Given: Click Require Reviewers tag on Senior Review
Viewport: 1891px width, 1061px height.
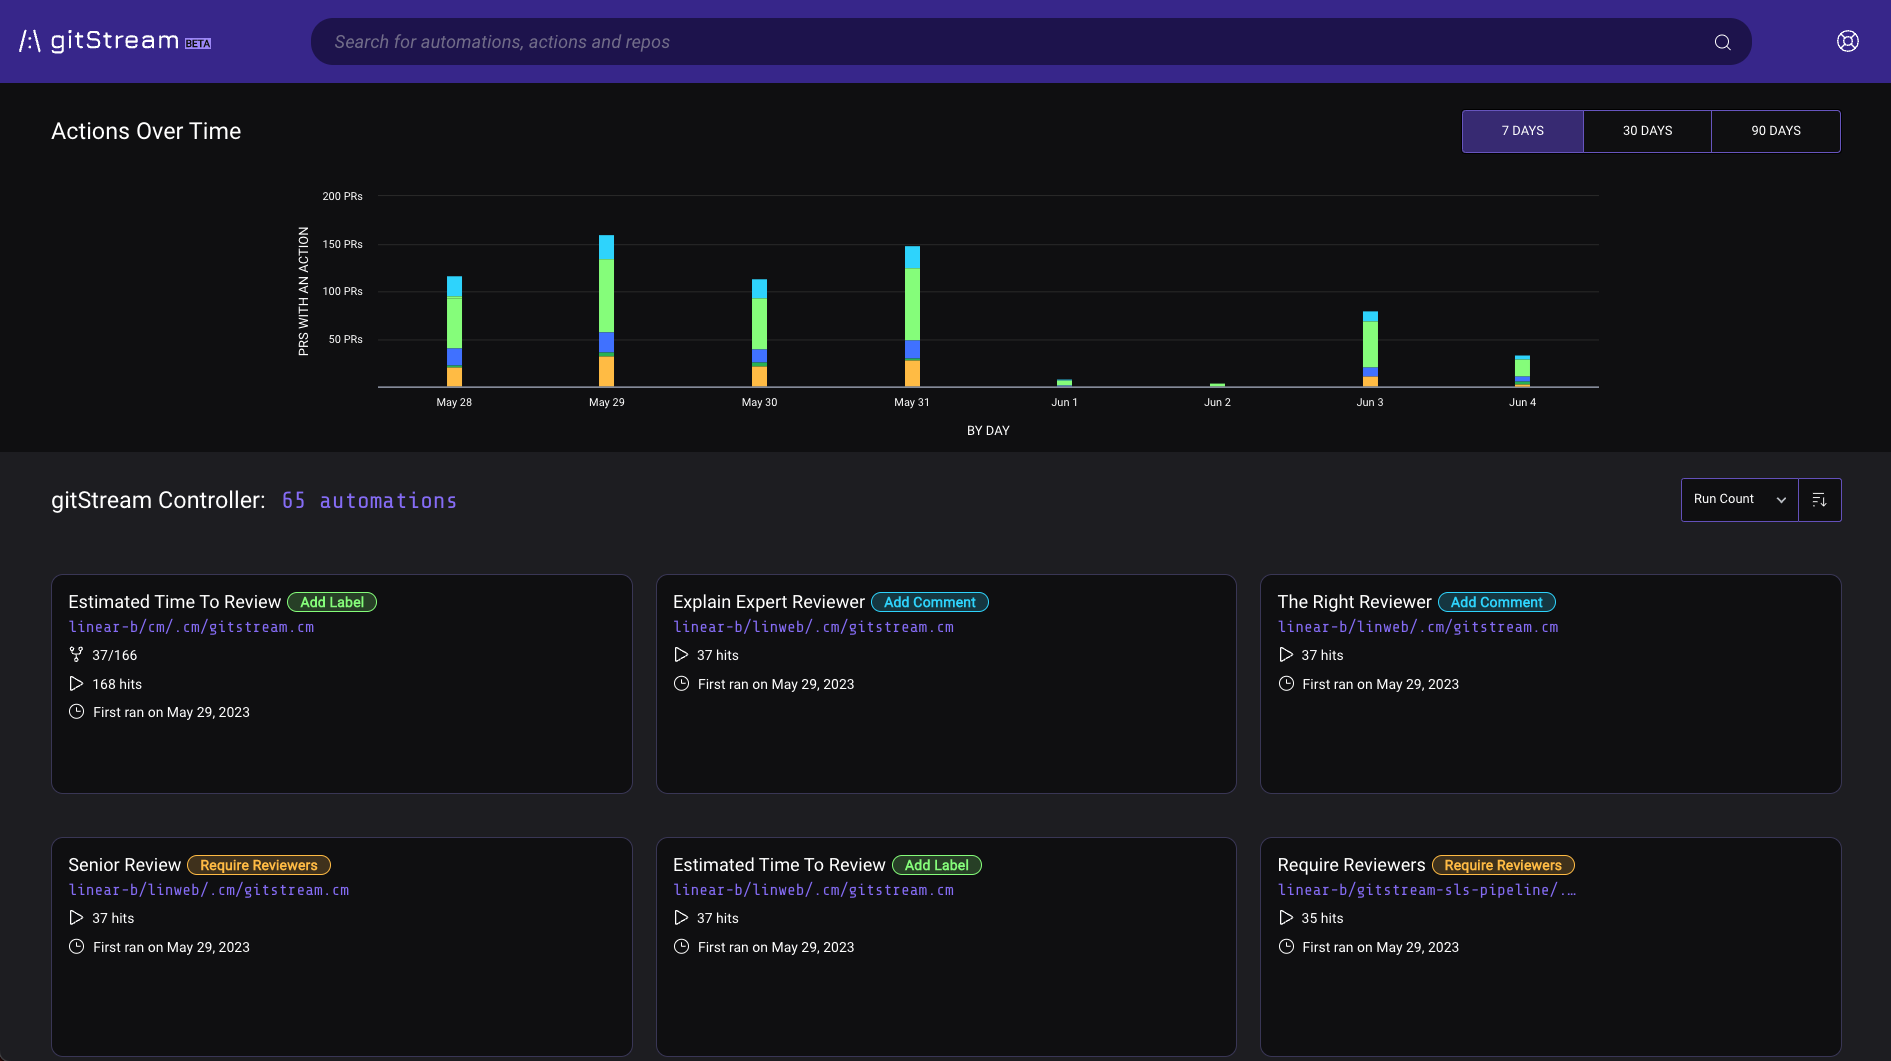Looking at the screenshot, I should (259, 865).
